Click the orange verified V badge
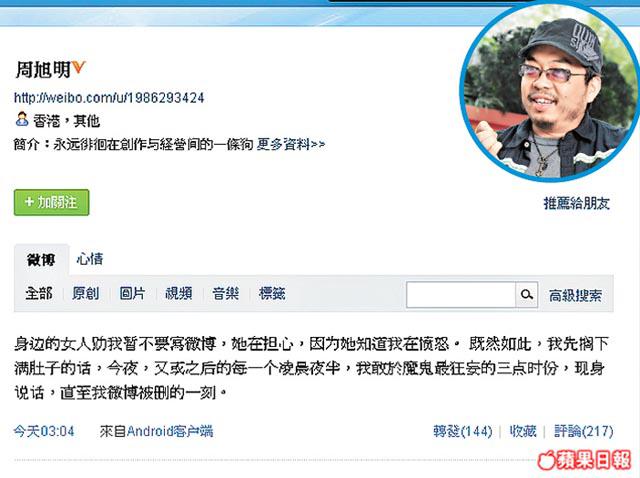Viewport: 640px width, 478px height. [78, 68]
